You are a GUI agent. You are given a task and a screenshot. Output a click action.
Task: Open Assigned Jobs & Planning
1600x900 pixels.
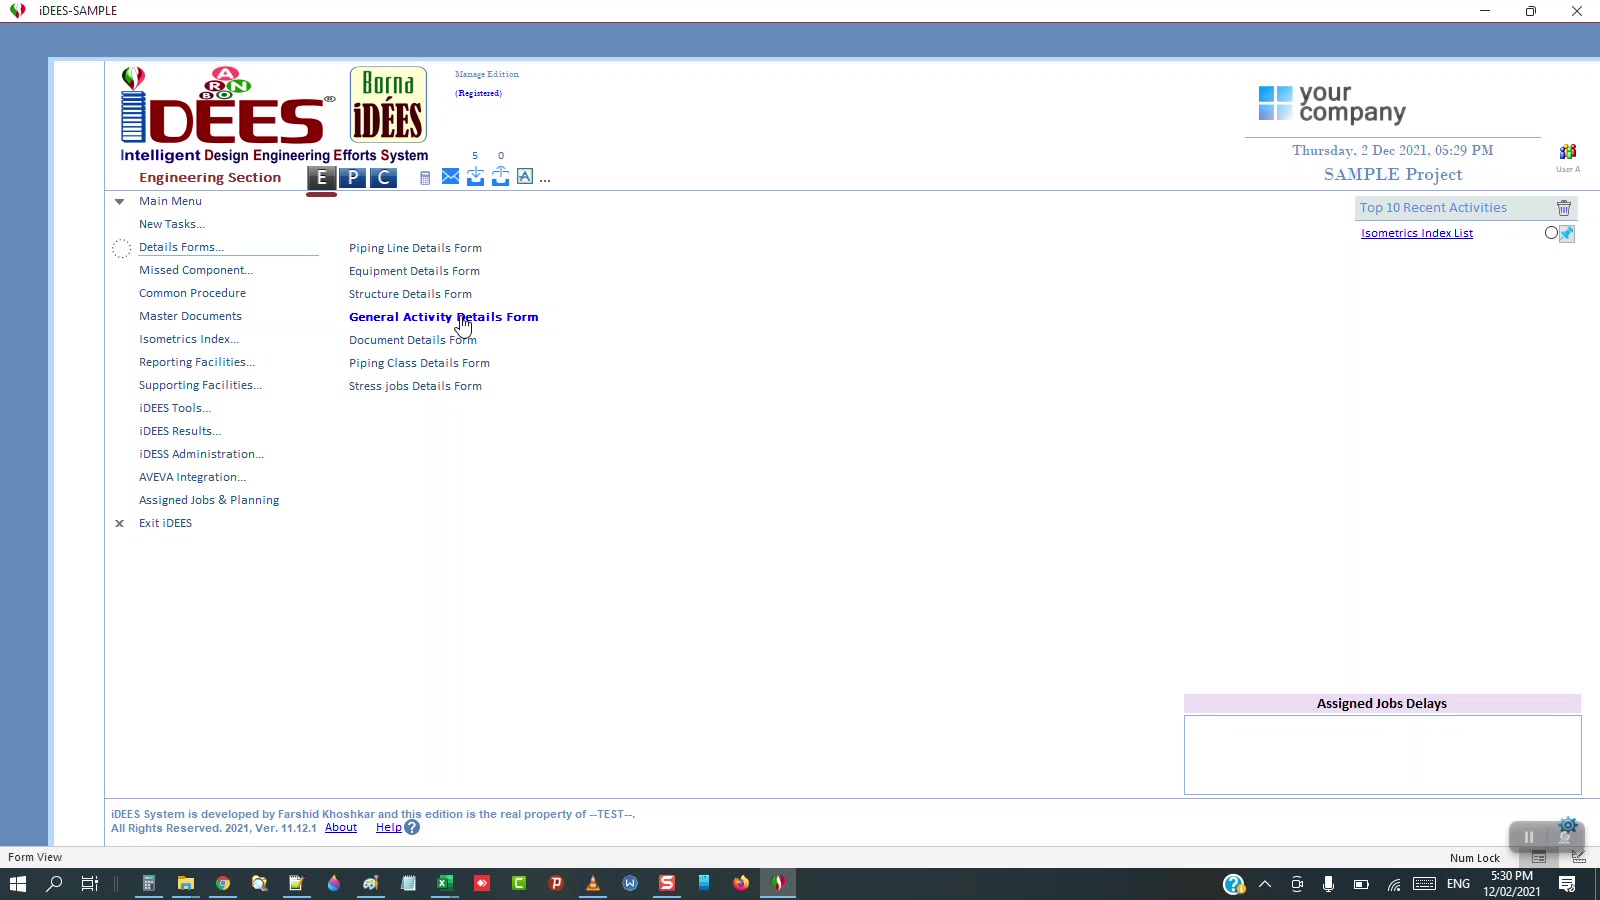pyautogui.click(x=209, y=500)
